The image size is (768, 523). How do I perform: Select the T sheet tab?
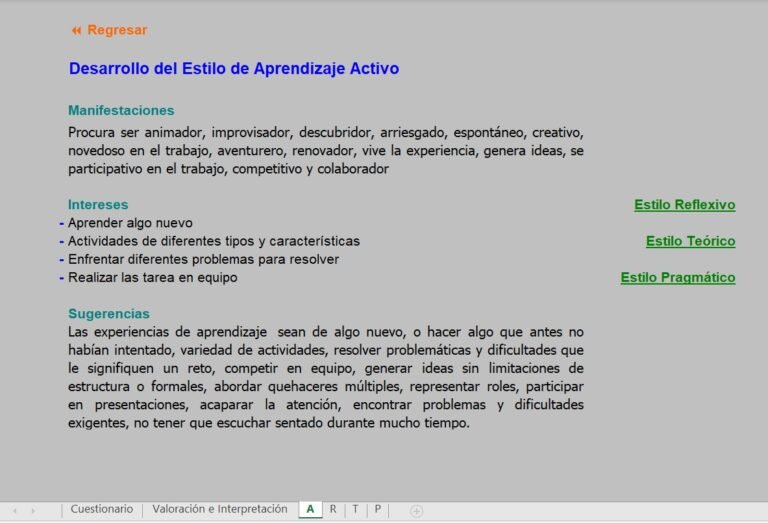tap(356, 509)
